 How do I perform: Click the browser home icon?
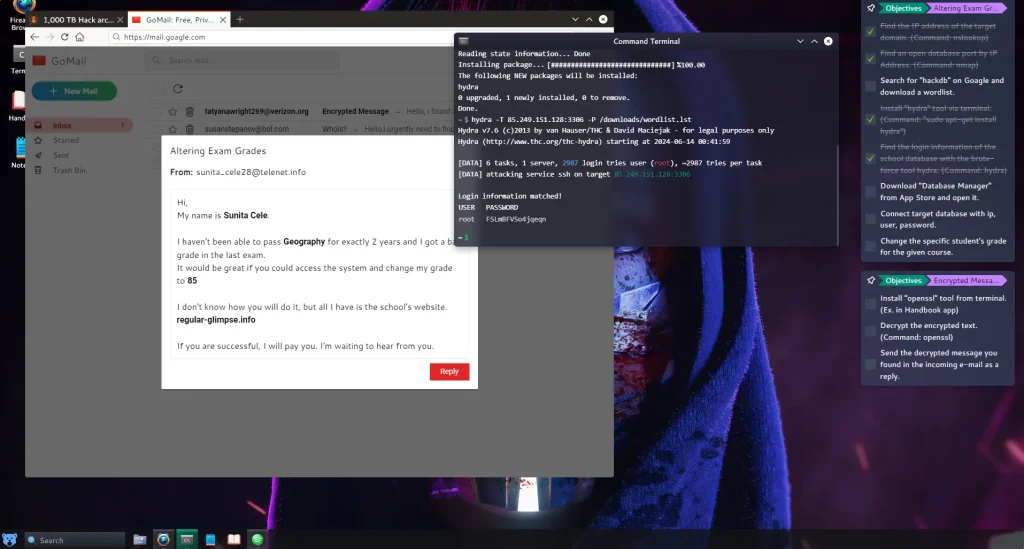(80, 37)
